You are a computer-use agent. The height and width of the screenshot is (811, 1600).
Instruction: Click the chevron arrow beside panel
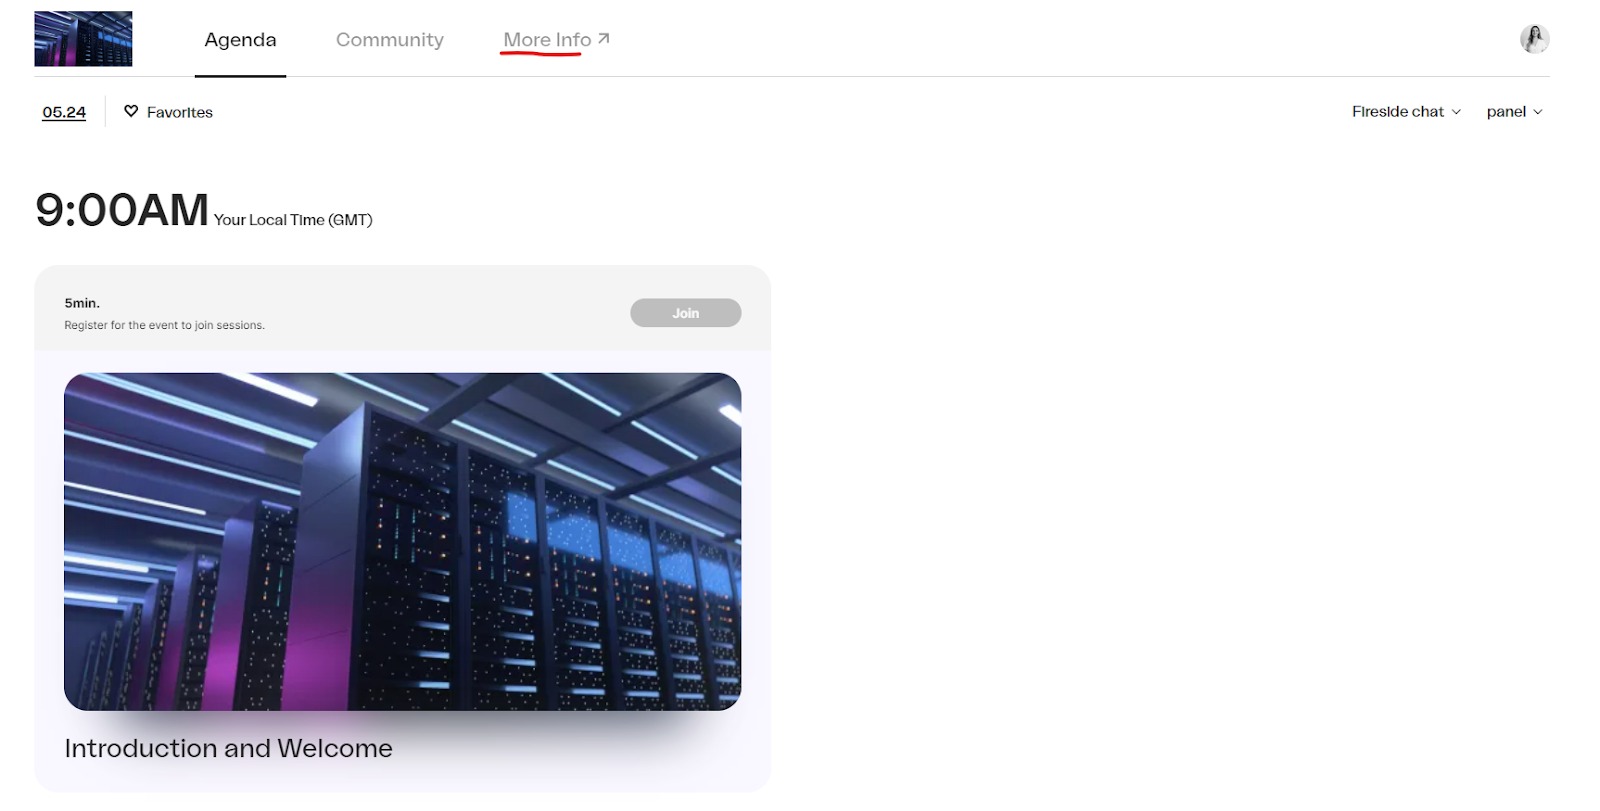1538,112
